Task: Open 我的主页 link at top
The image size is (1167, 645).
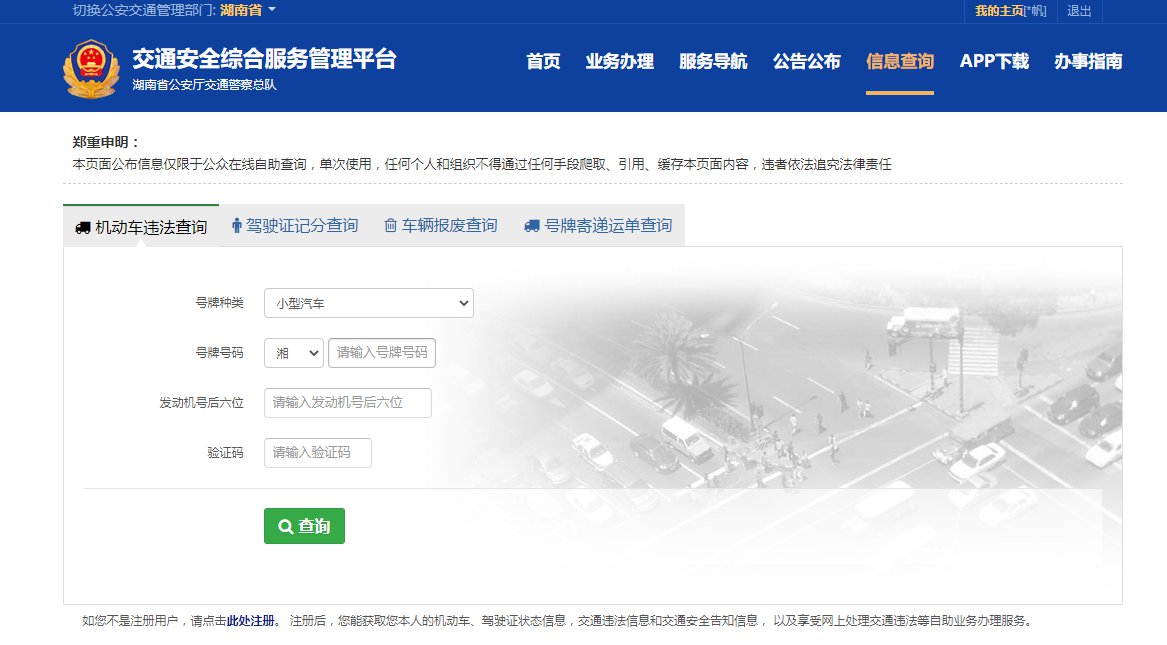Action: (998, 10)
